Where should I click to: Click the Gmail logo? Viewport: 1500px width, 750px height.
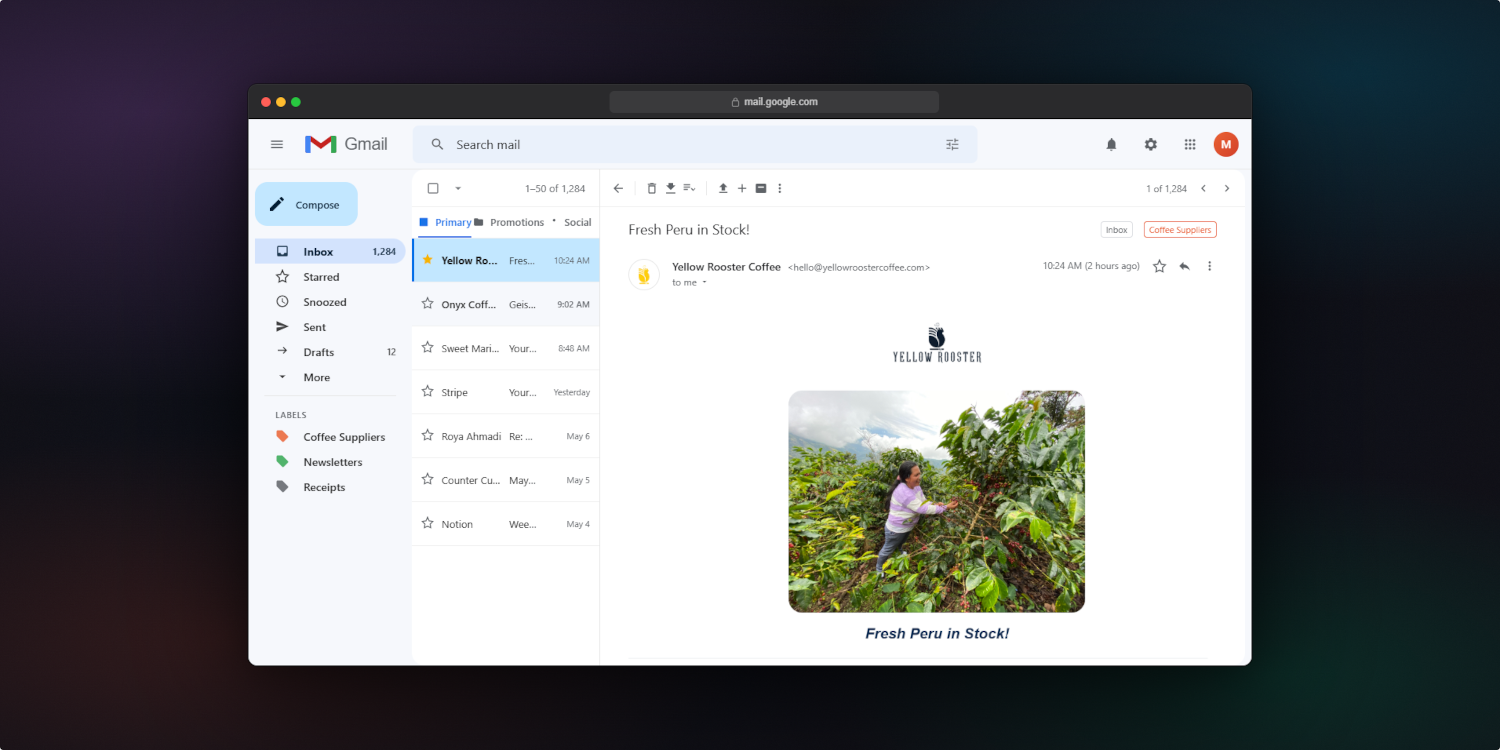coord(346,144)
